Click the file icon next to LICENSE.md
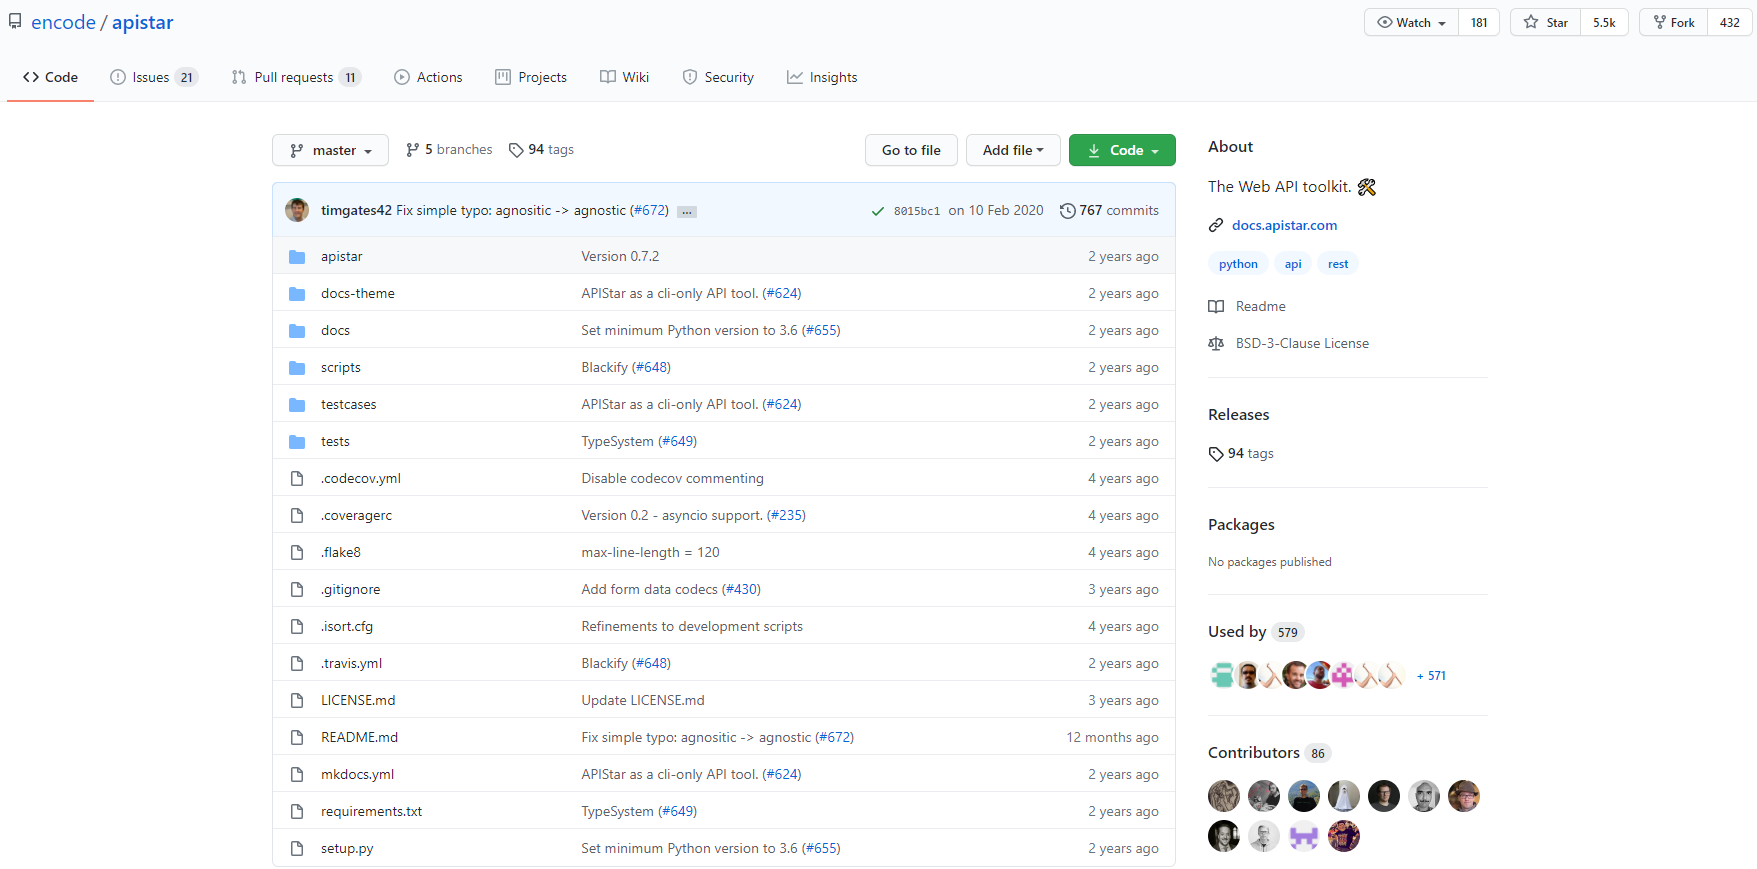Screen dimensions: 1757x869 [x=297, y=701]
